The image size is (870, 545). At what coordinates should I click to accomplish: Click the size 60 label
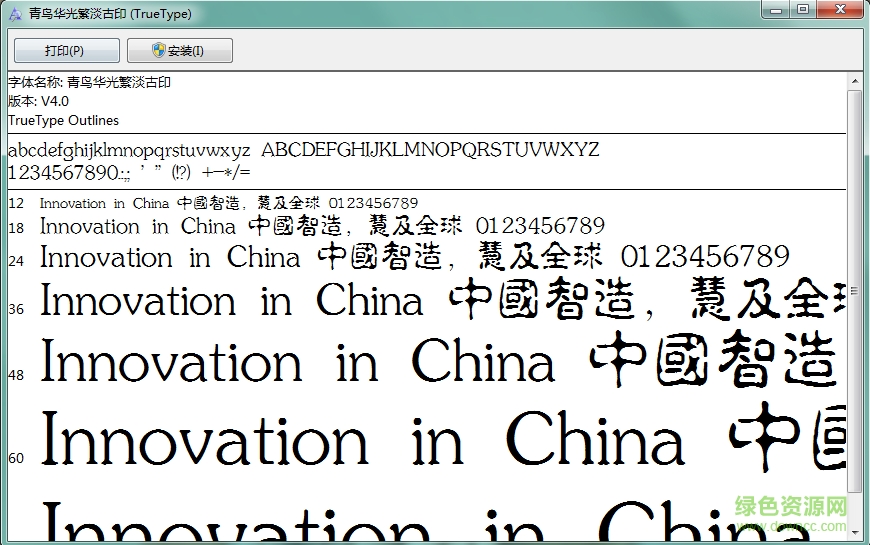tap(16, 458)
